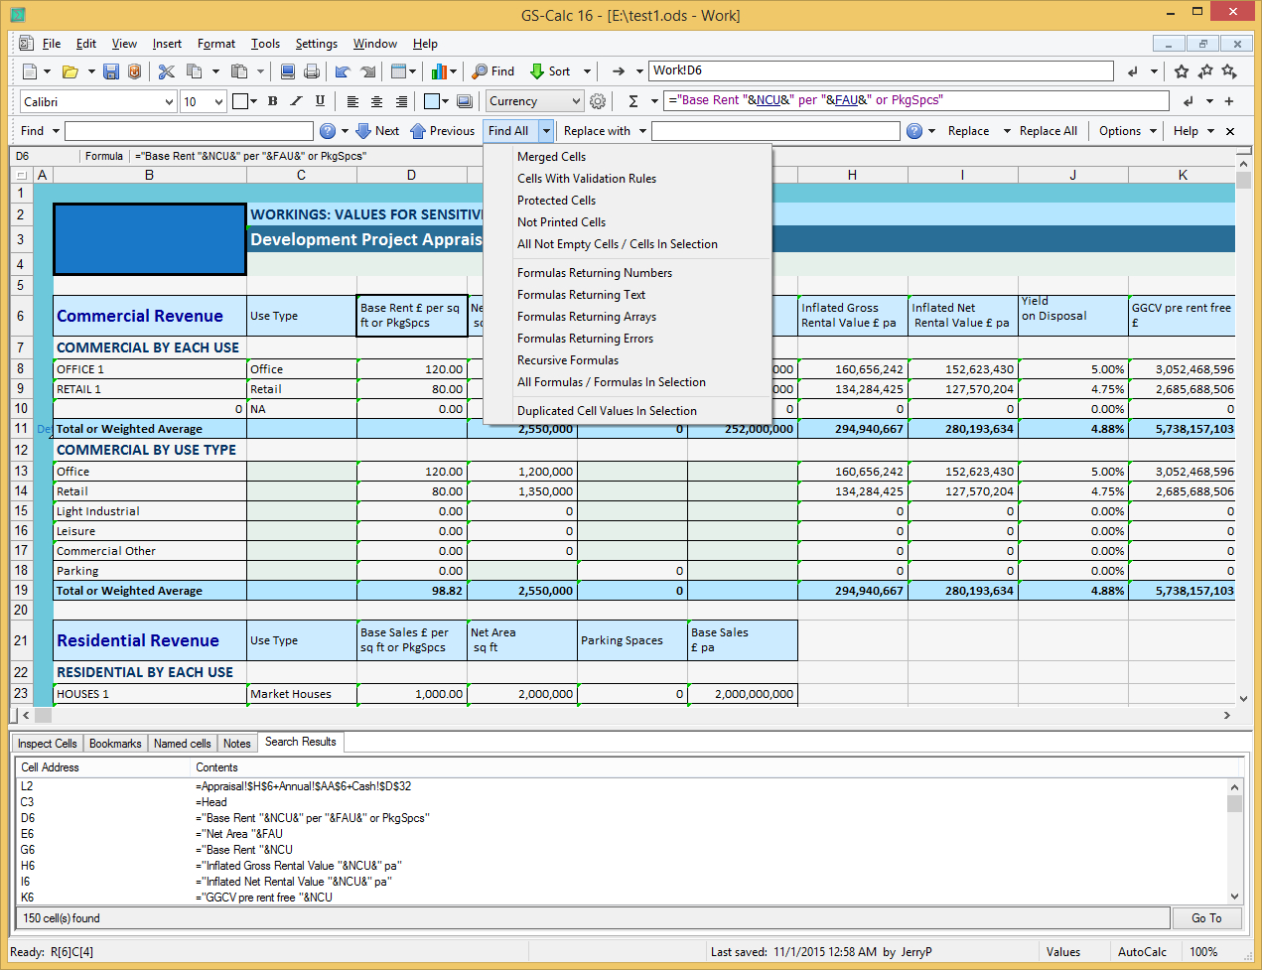Toggle bold formatting
Viewport: 1262px width, 970px height.
coord(273,101)
